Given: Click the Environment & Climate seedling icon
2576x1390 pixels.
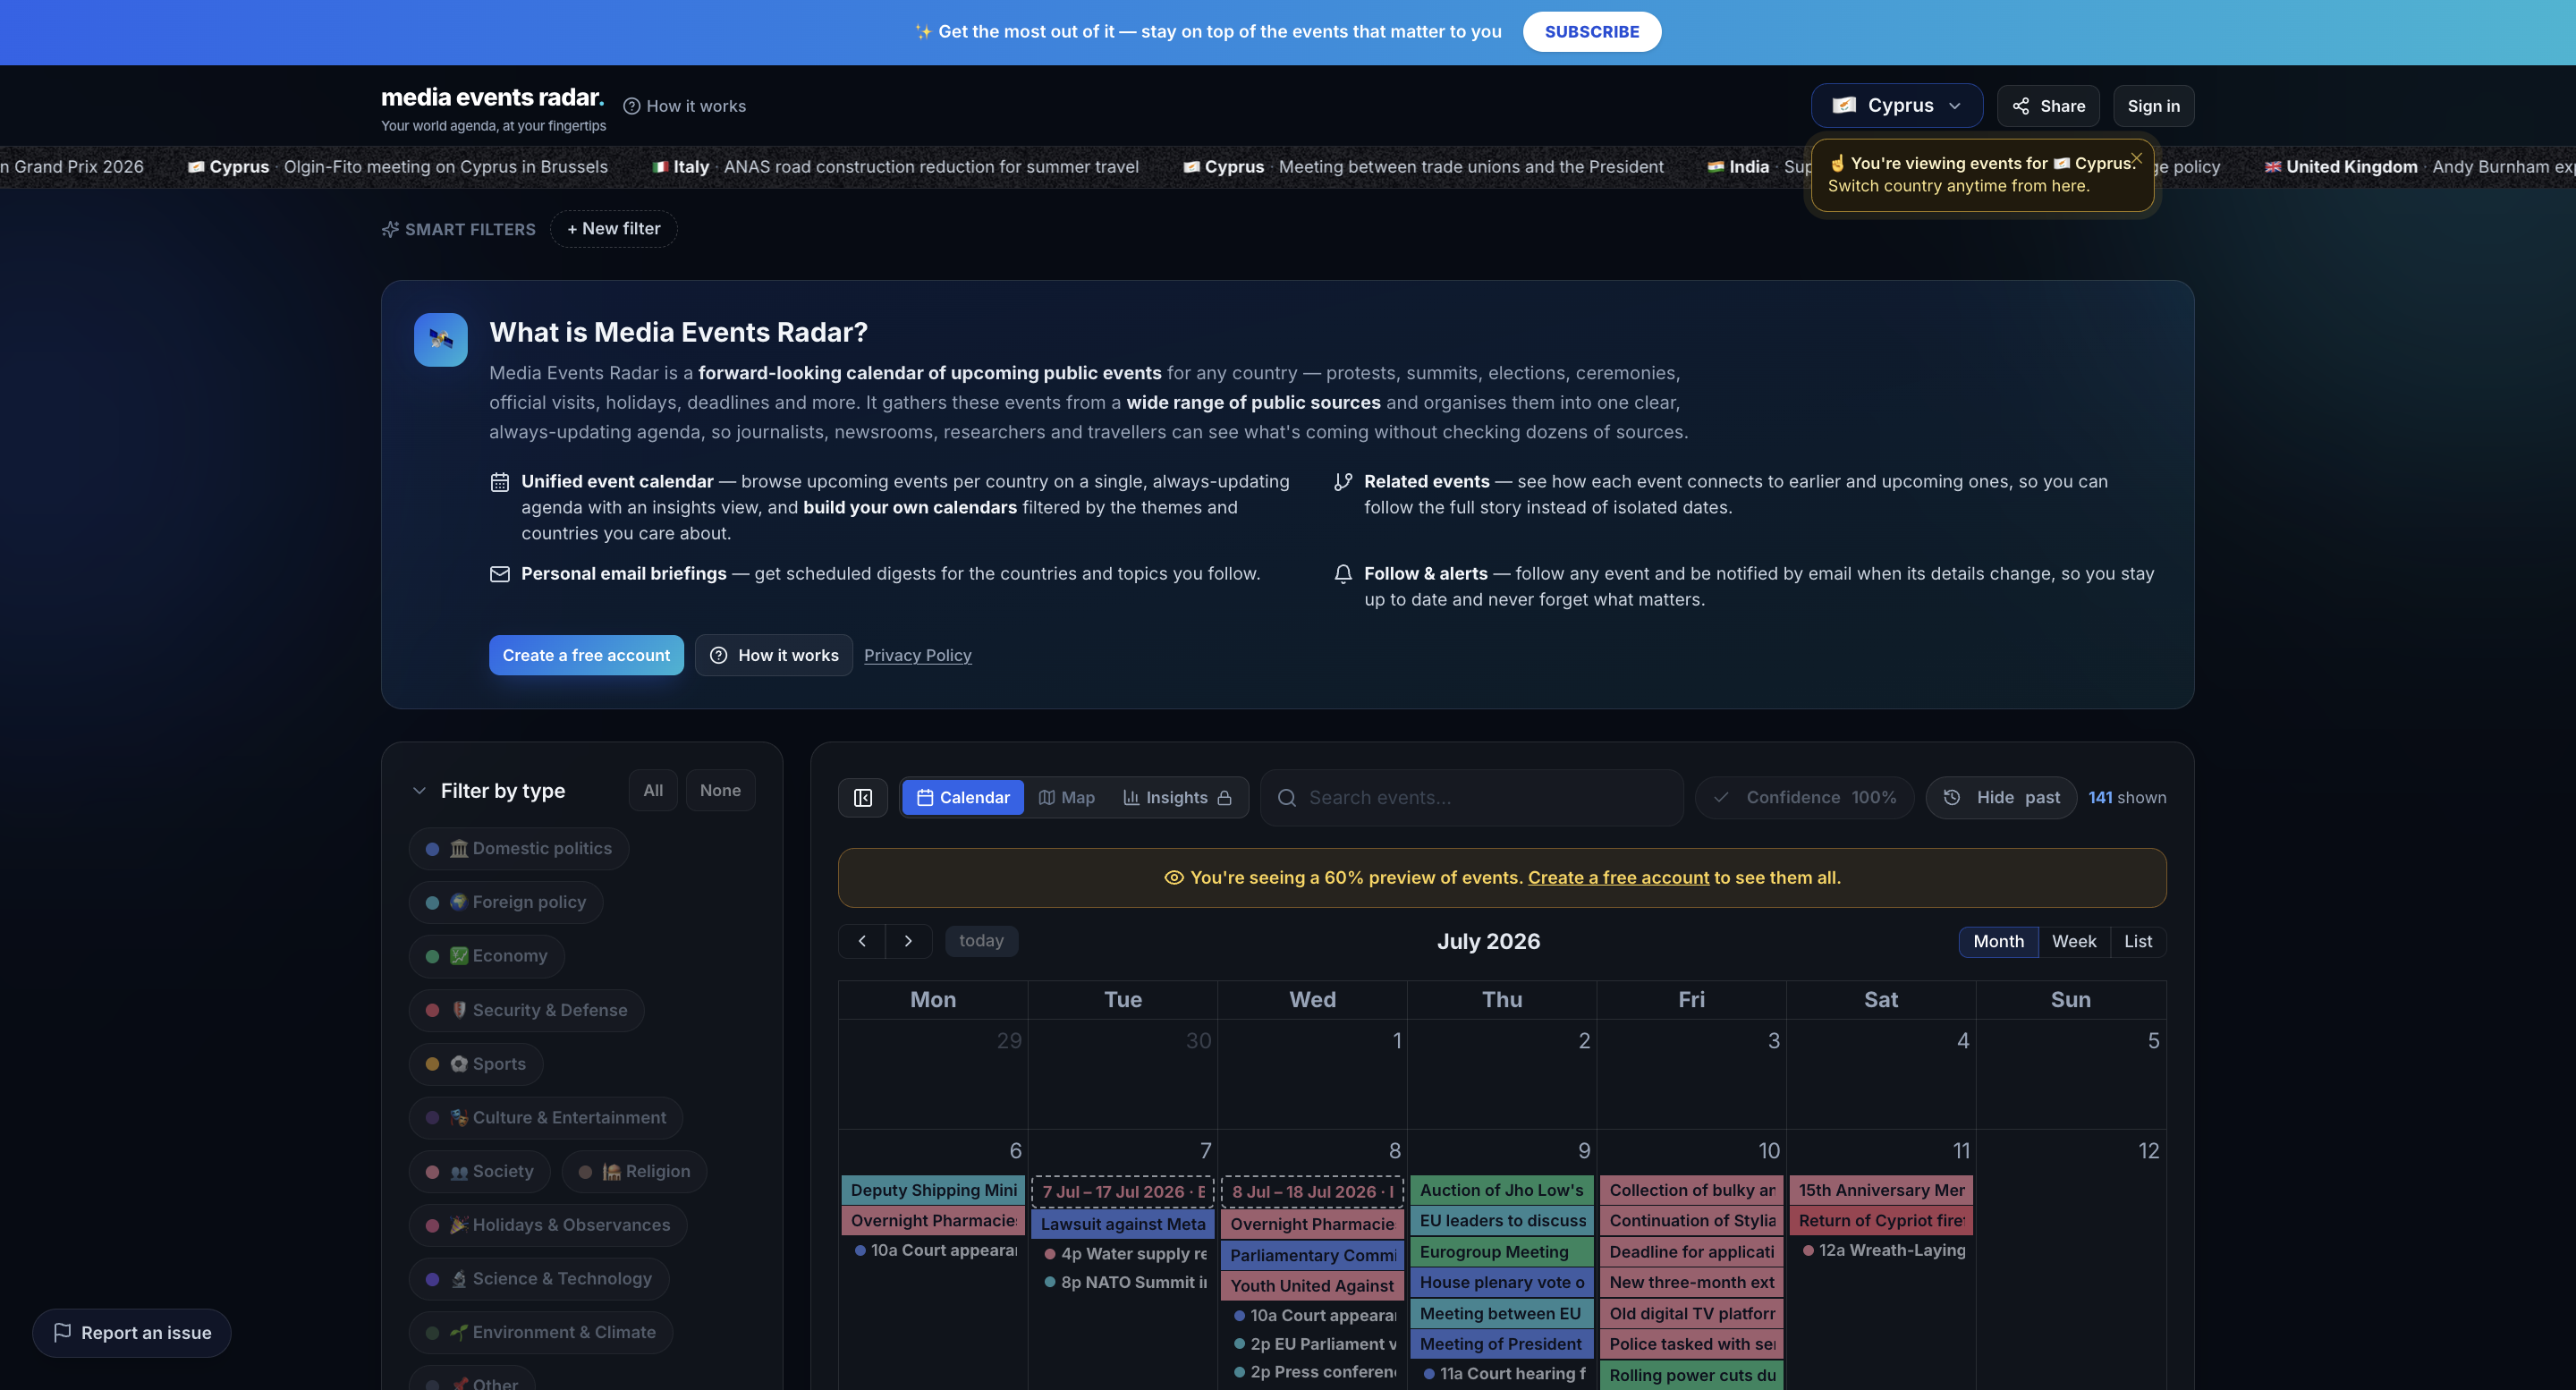Looking at the screenshot, I should [458, 1332].
